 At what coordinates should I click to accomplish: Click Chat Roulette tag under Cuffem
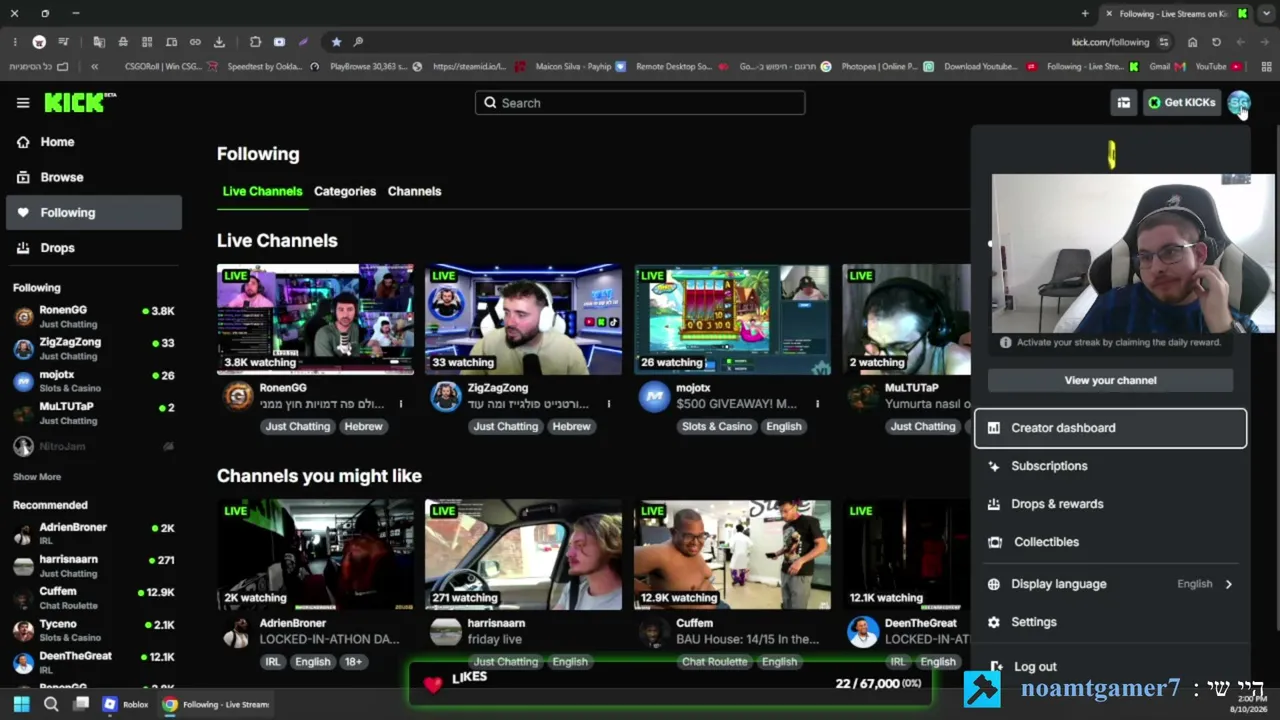[x=714, y=662]
